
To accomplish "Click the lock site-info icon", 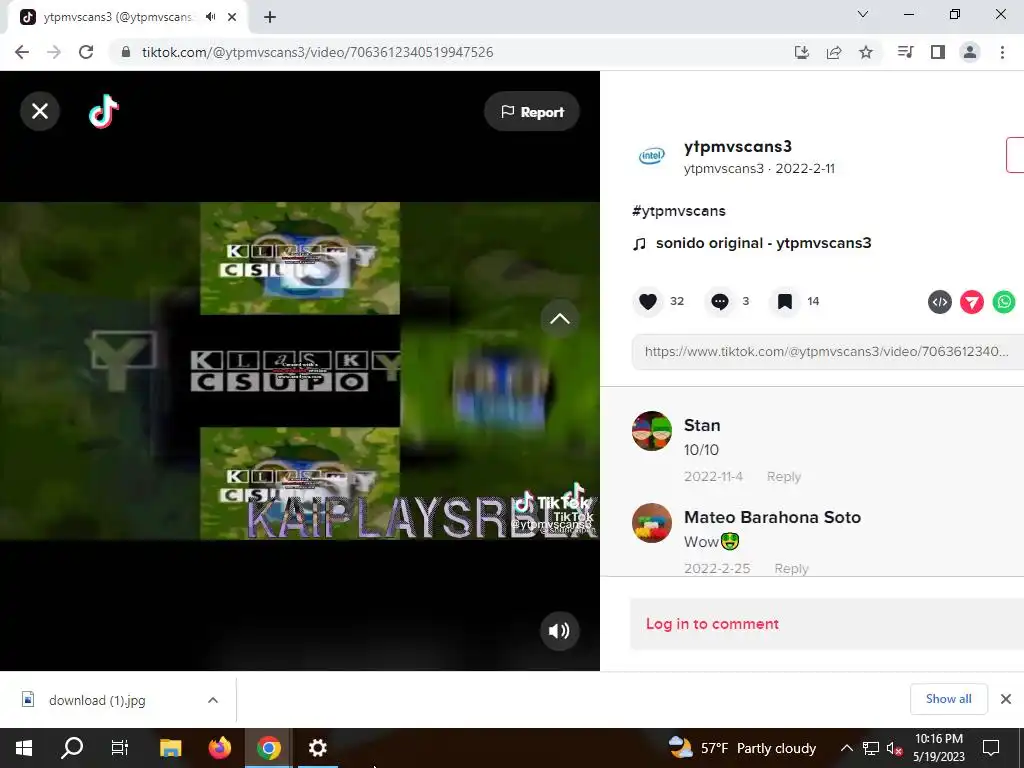I will click(126, 52).
